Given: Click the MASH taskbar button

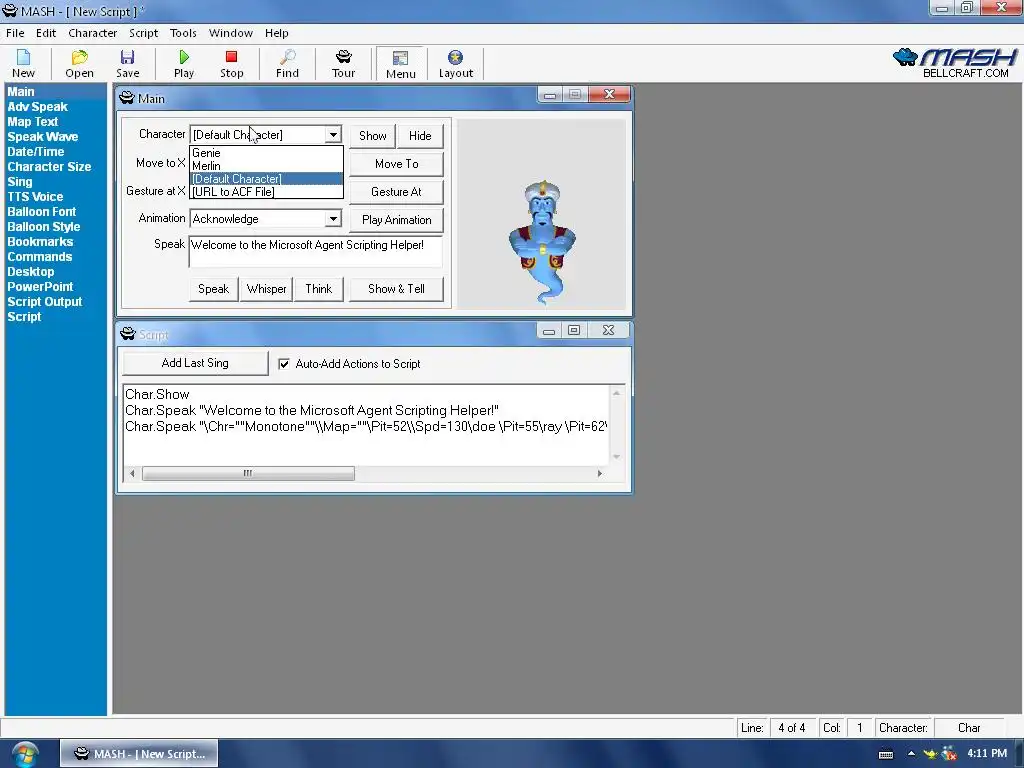Looking at the screenshot, I should 139,754.
